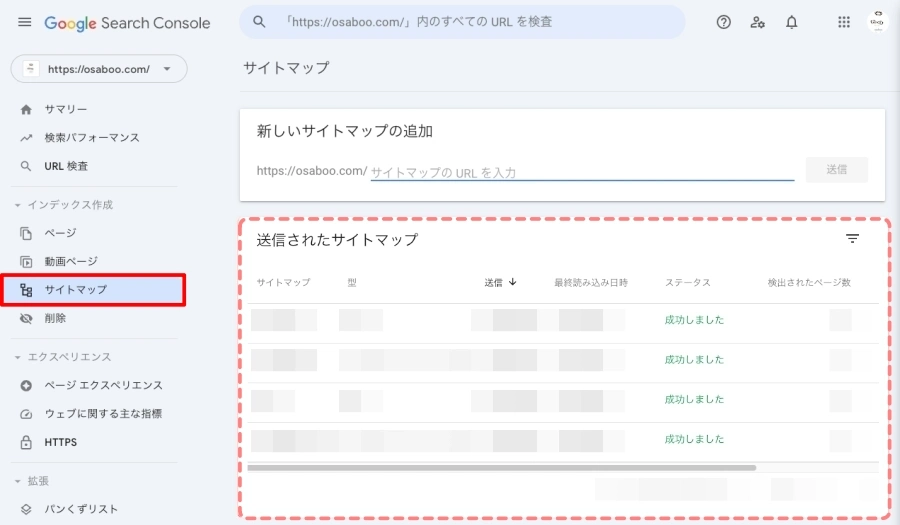Screen dimensions: 900x525
Task: Click the horizontal scrollbar under the sitemap table
Action: [x=502, y=468]
